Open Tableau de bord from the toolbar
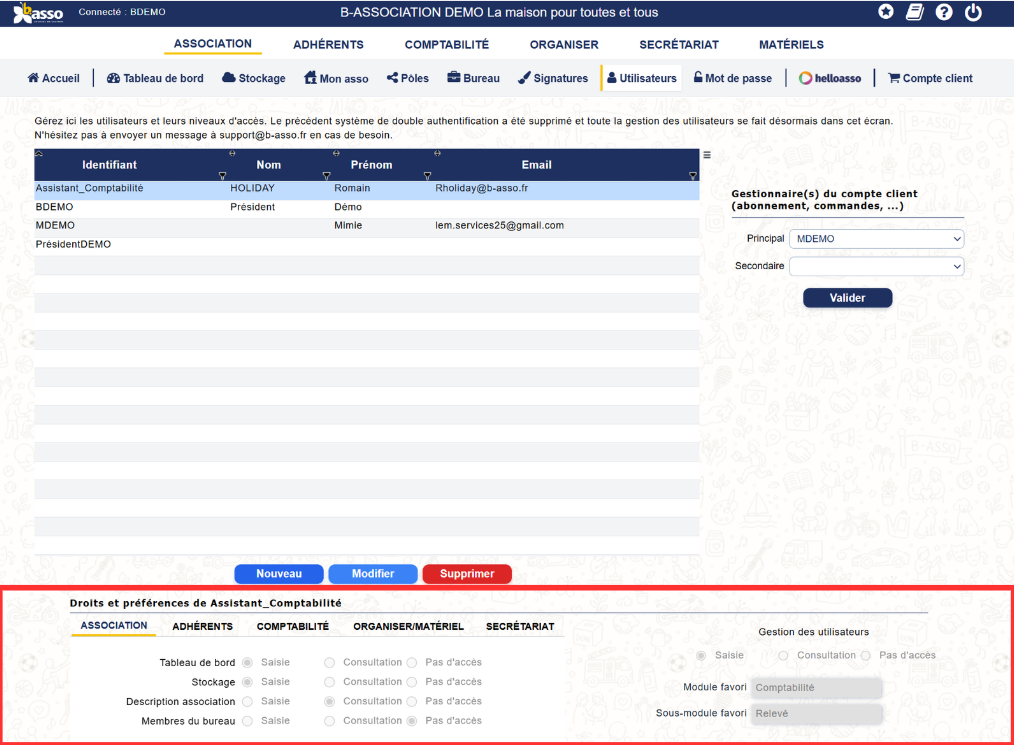1014x745 pixels. point(155,78)
